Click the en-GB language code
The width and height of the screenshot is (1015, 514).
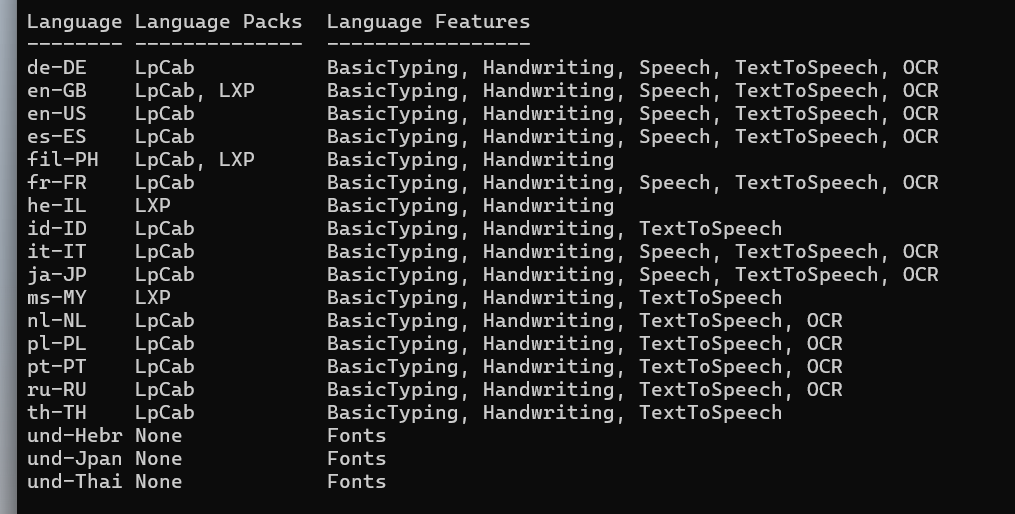pos(56,91)
